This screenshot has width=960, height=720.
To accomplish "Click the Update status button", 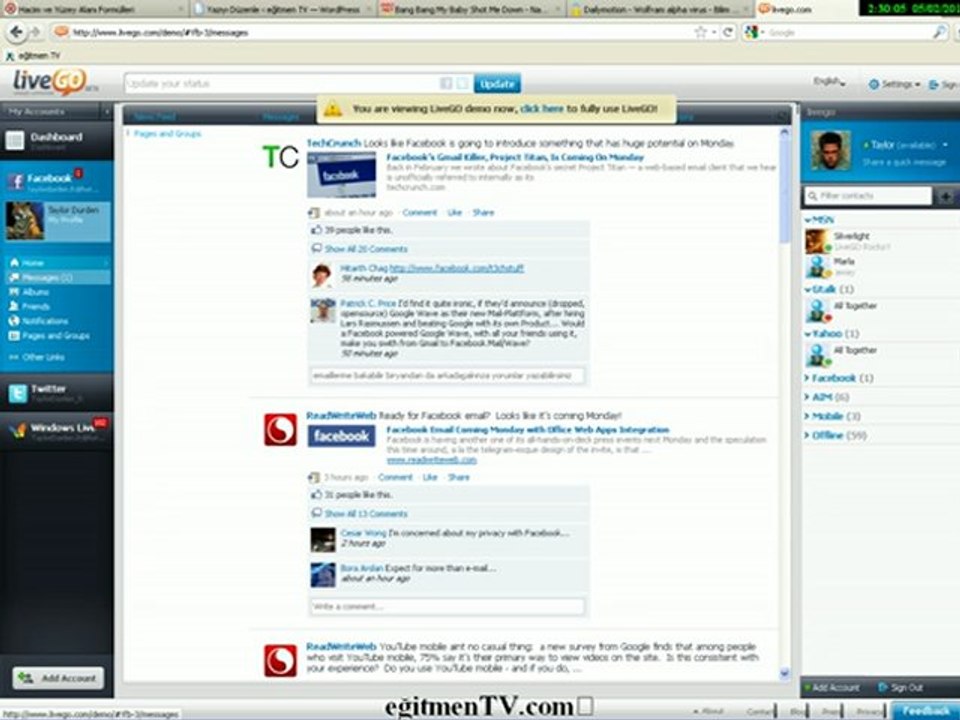I will pyautogui.click(x=497, y=84).
